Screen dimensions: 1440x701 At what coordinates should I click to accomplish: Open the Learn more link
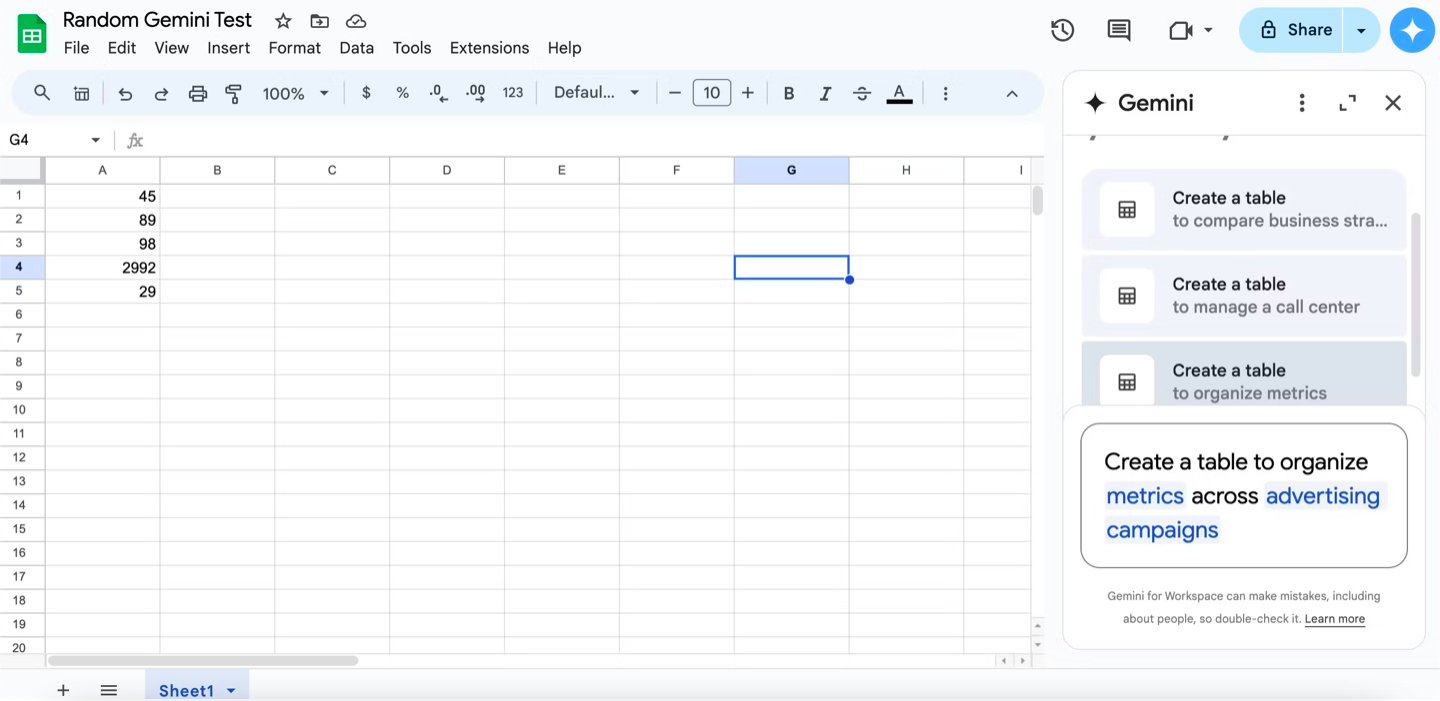1334,619
